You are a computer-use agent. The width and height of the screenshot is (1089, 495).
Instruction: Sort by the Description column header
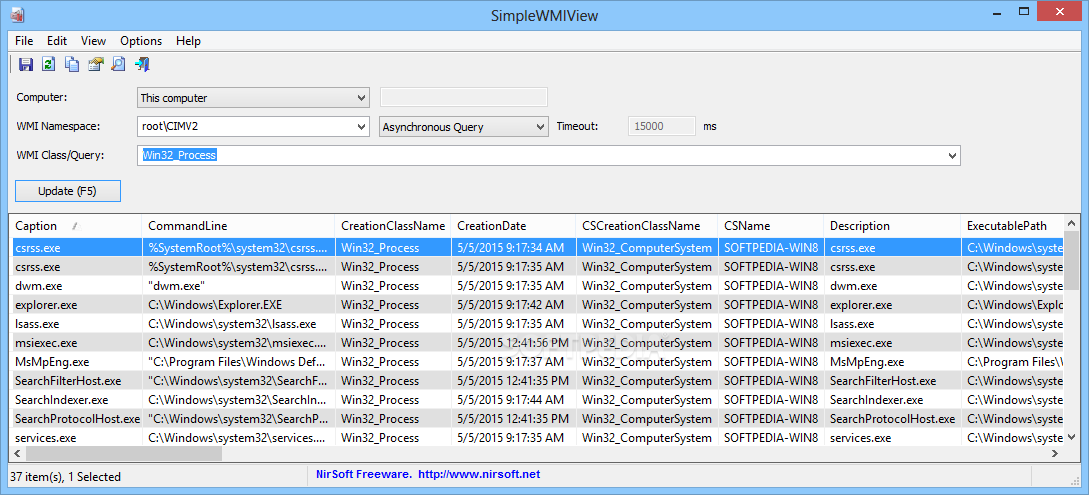click(x=892, y=226)
